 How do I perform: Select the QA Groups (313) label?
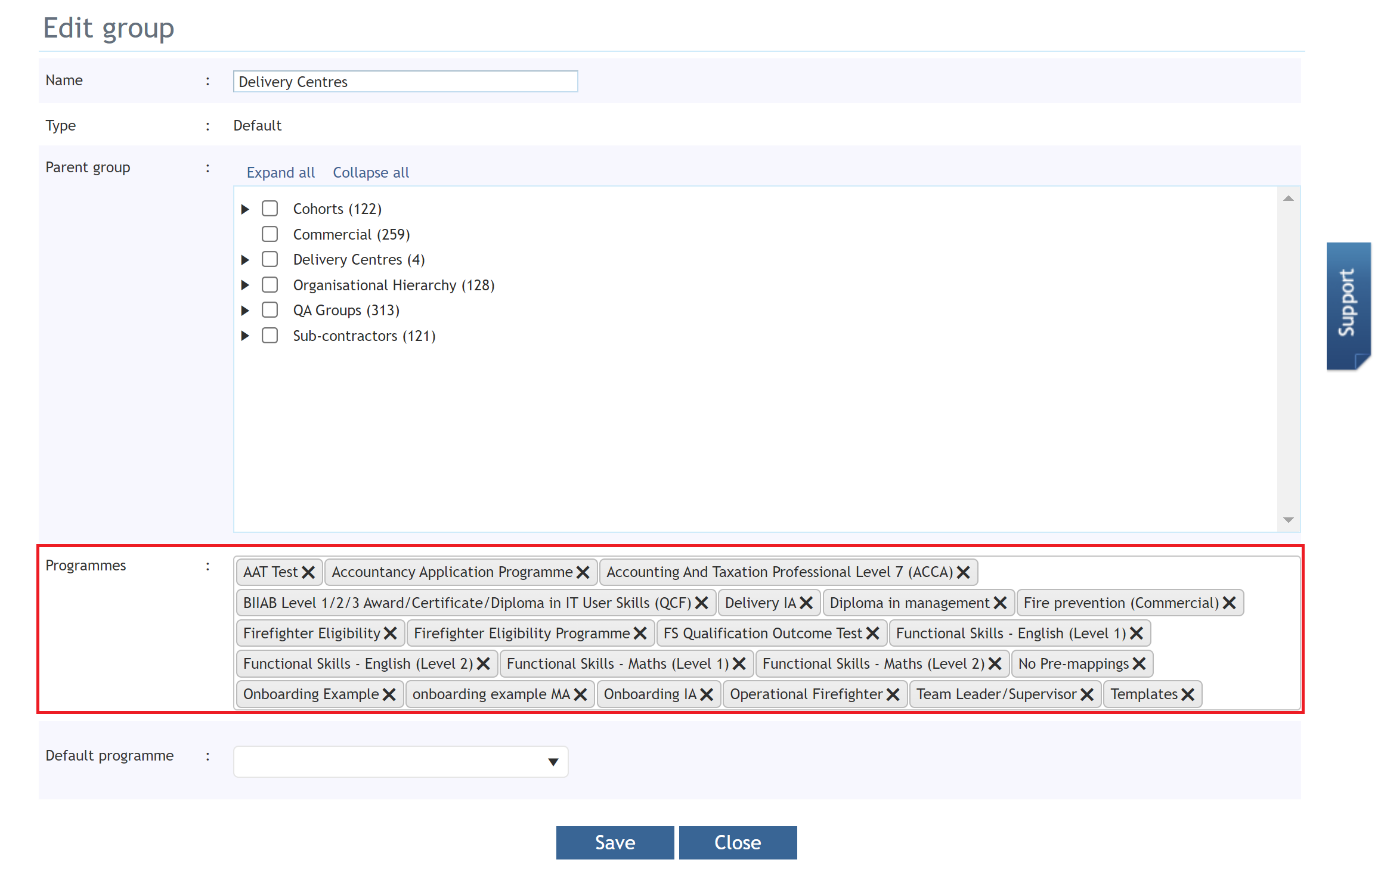pyautogui.click(x=346, y=311)
